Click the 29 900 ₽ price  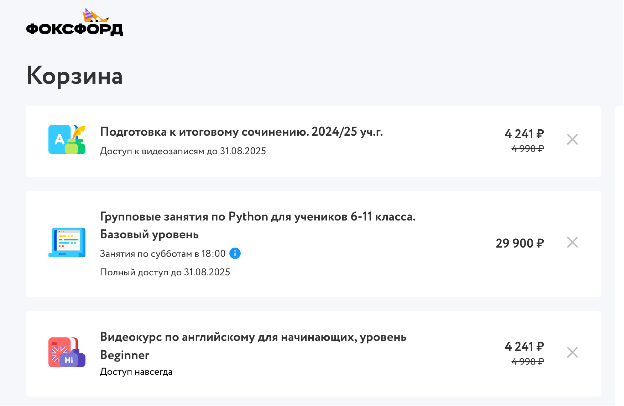(x=520, y=243)
